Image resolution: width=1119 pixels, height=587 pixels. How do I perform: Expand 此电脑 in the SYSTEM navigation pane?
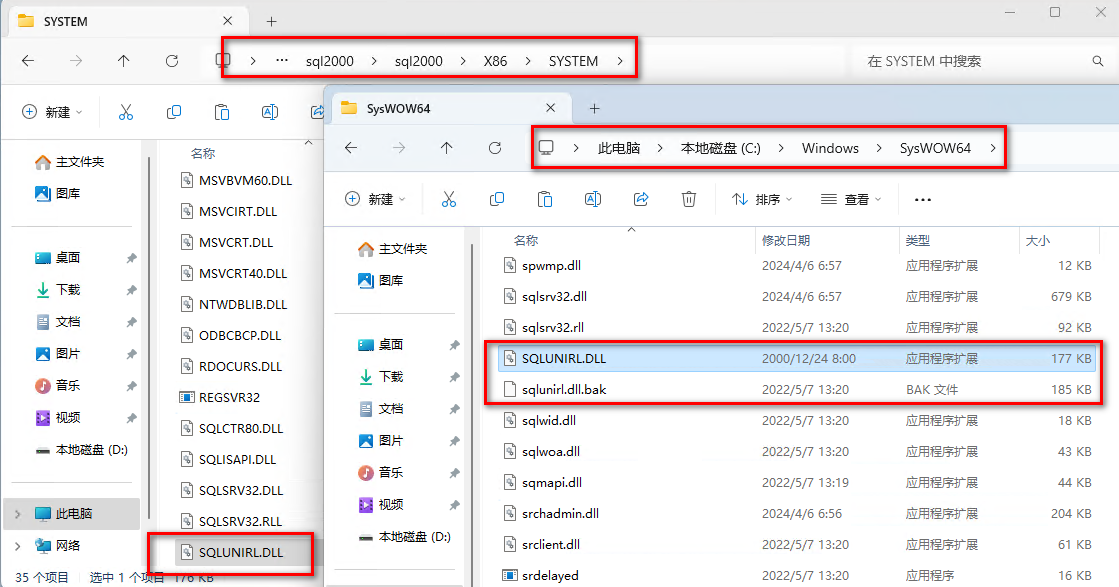tap(17, 513)
